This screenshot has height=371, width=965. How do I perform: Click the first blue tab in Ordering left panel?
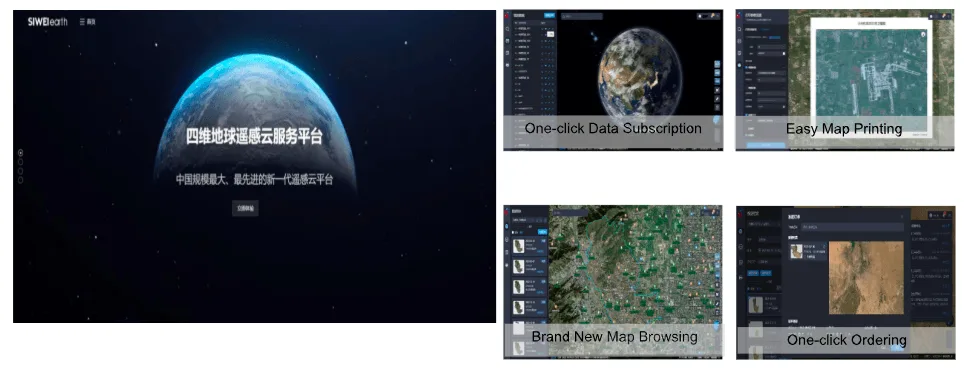click(x=753, y=273)
